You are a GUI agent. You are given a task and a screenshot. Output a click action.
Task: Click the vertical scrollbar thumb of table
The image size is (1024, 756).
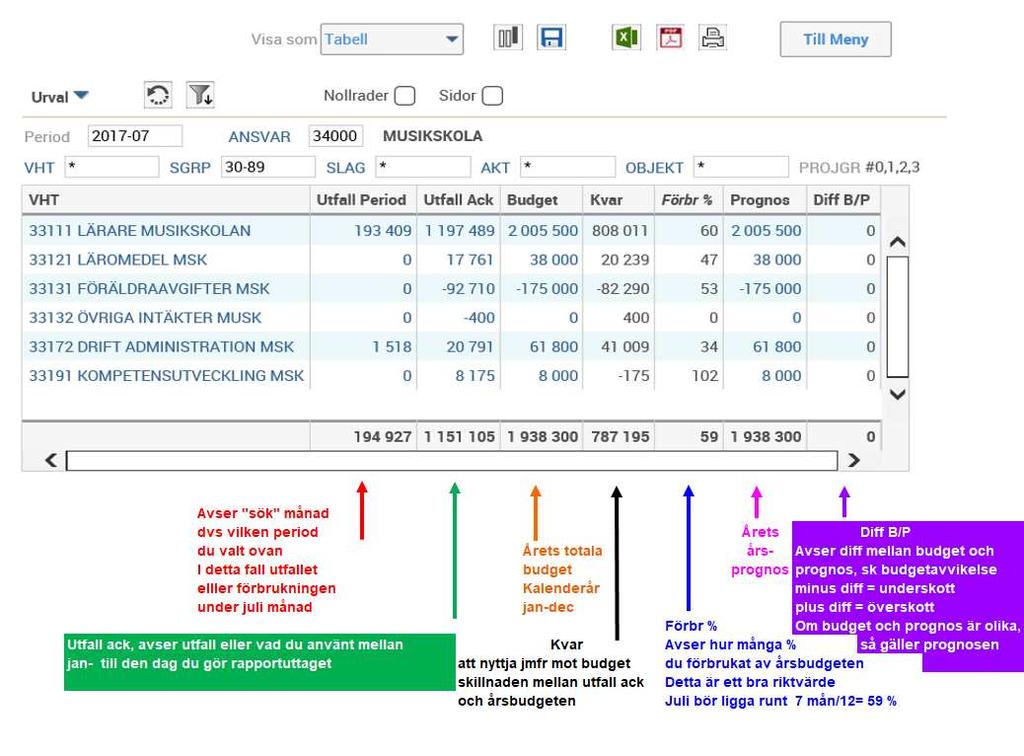coord(897,317)
